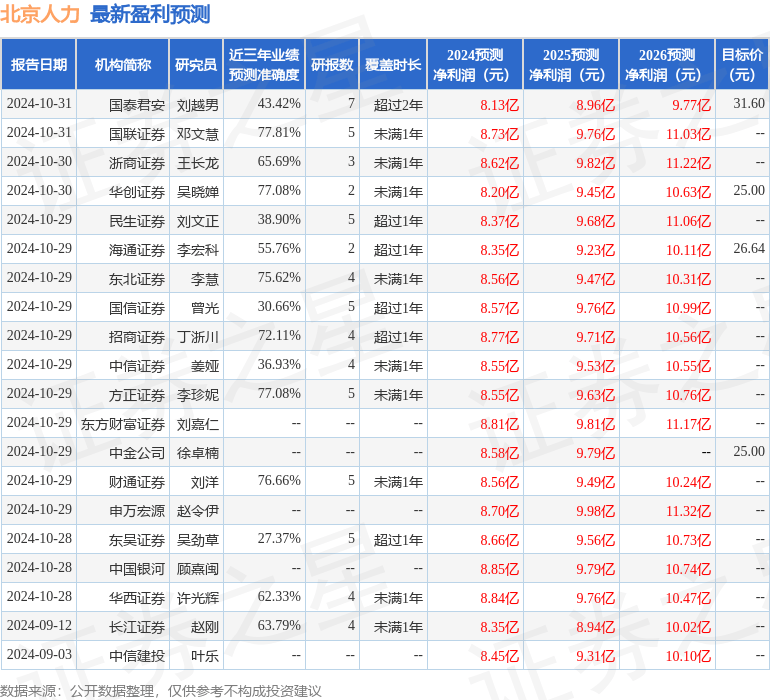Click the 2025预测净利润 column header
Screen dimensions: 770x700
(571, 64)
